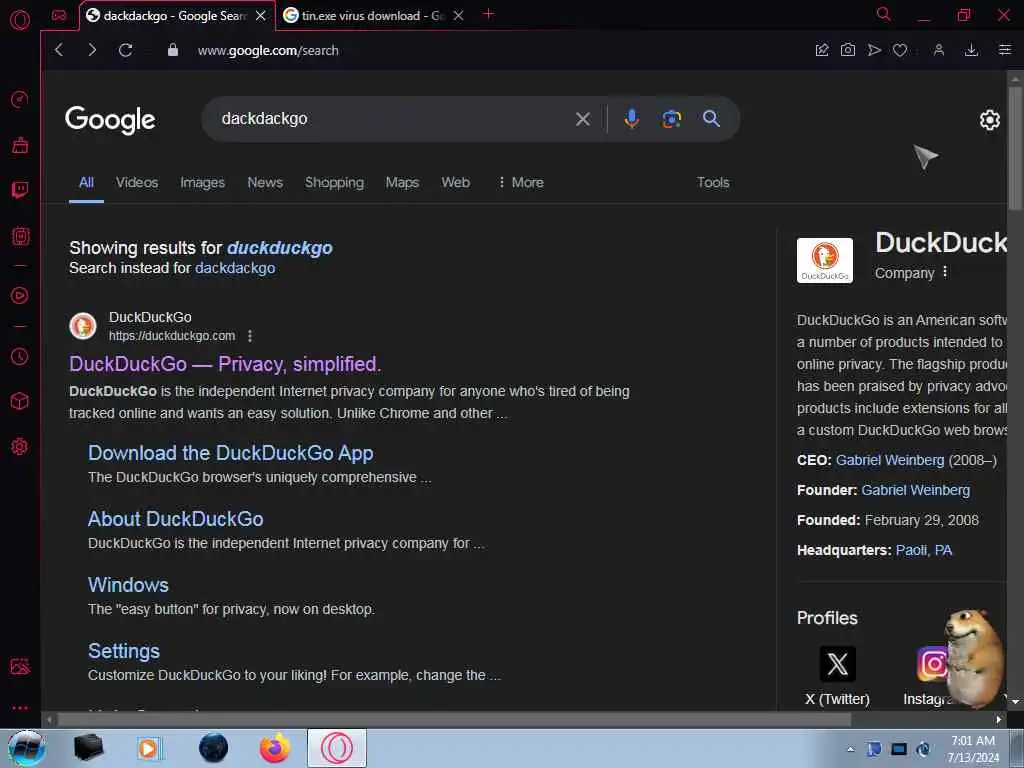This screenshot has height=768, width=1024.
Task: Switch to tin.exe virus download tab
Action: coord(373,16)
